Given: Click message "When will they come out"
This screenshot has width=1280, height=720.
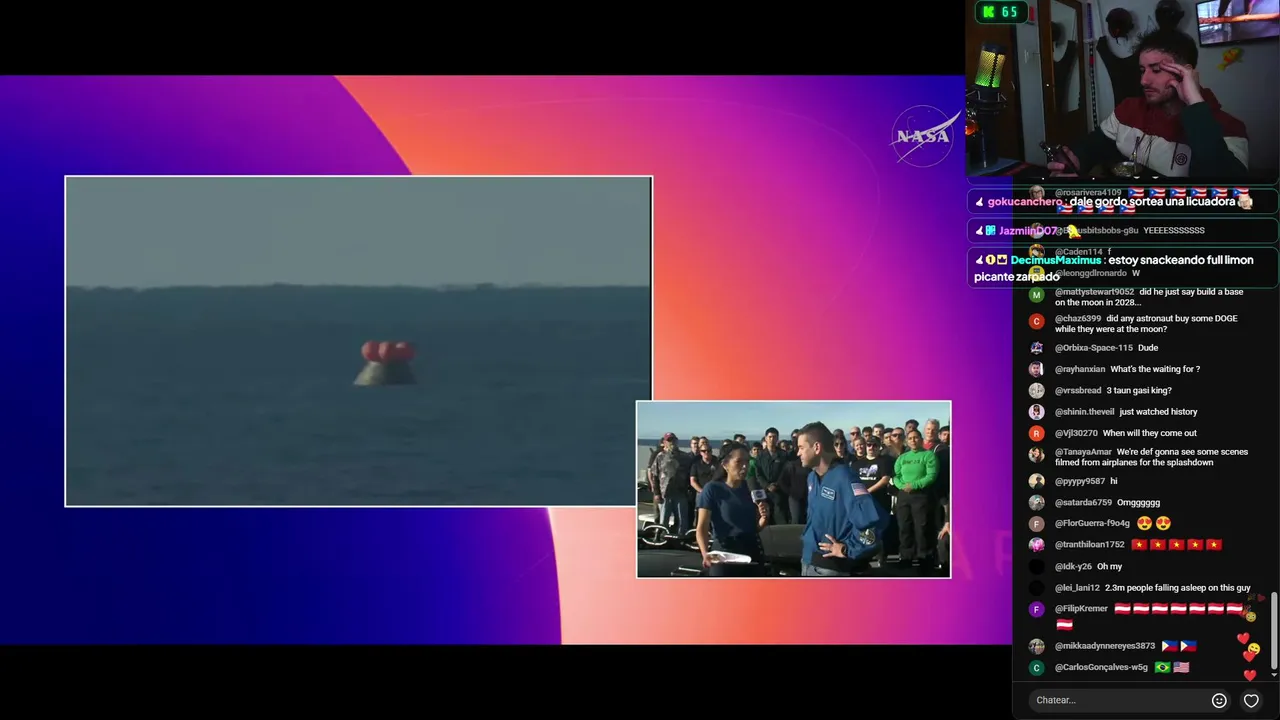Looking at the screenshot, I should 1149,433.
